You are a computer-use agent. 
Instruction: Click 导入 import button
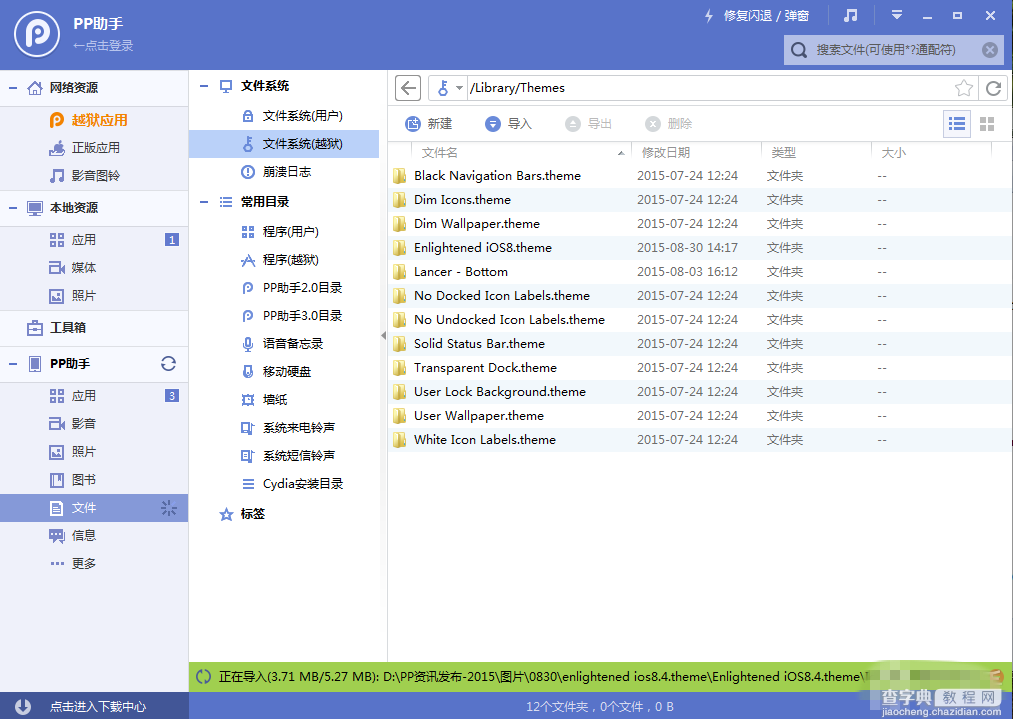(508, 123)
